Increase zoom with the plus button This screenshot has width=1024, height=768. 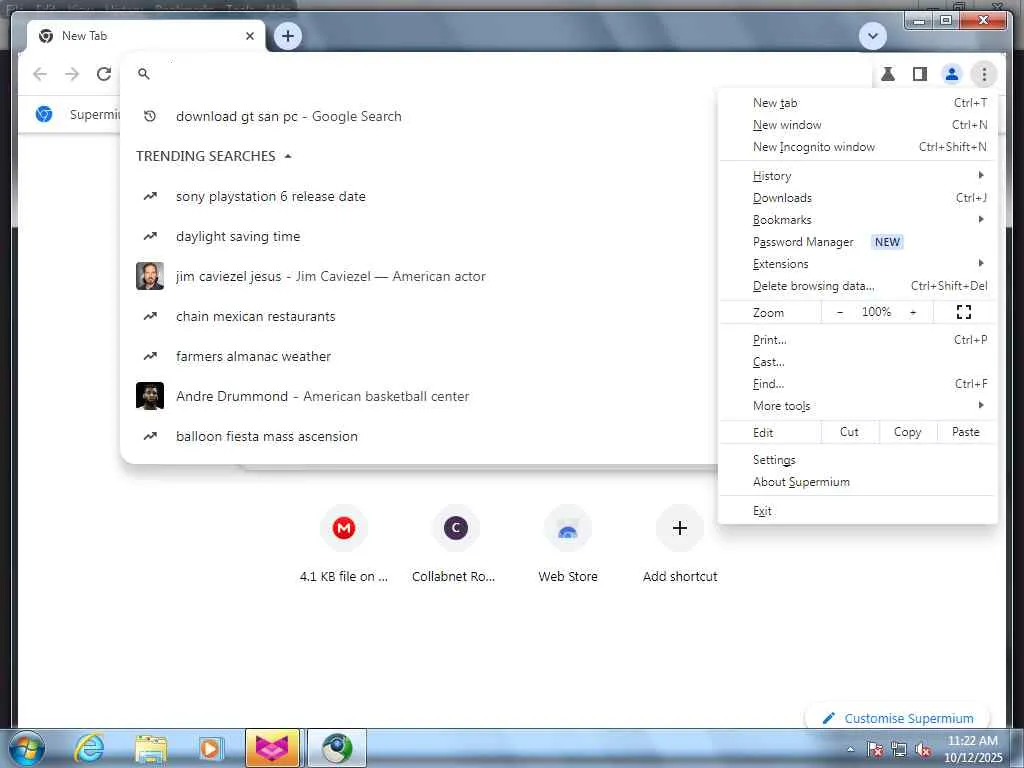(x=913, y=312)
